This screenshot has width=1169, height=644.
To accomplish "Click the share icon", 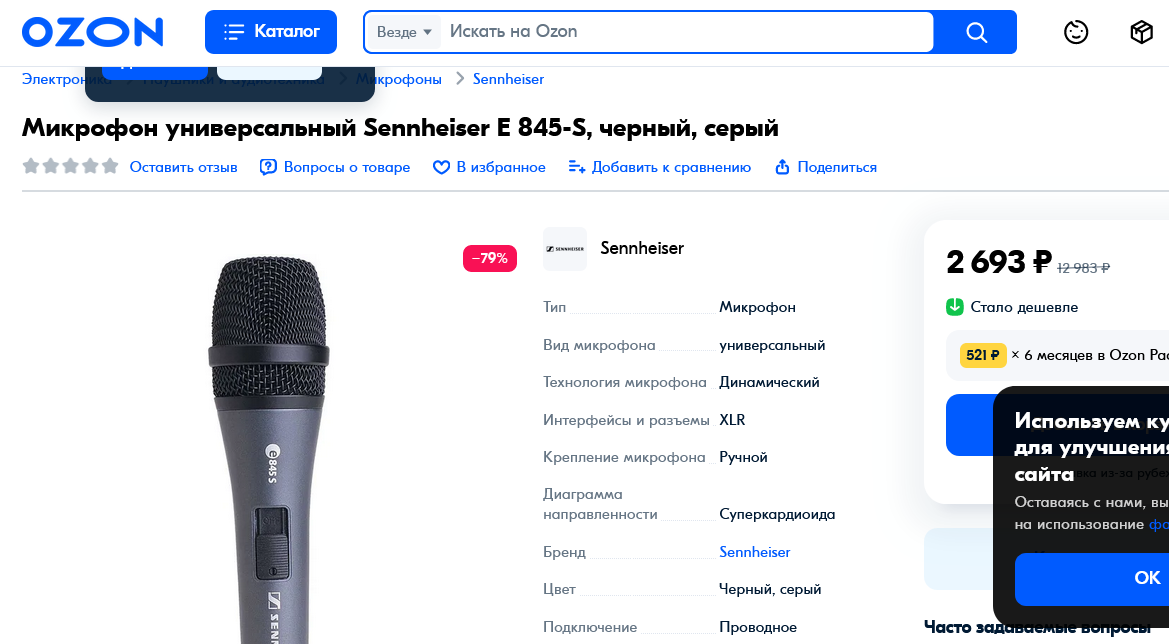I will point(783,167).
